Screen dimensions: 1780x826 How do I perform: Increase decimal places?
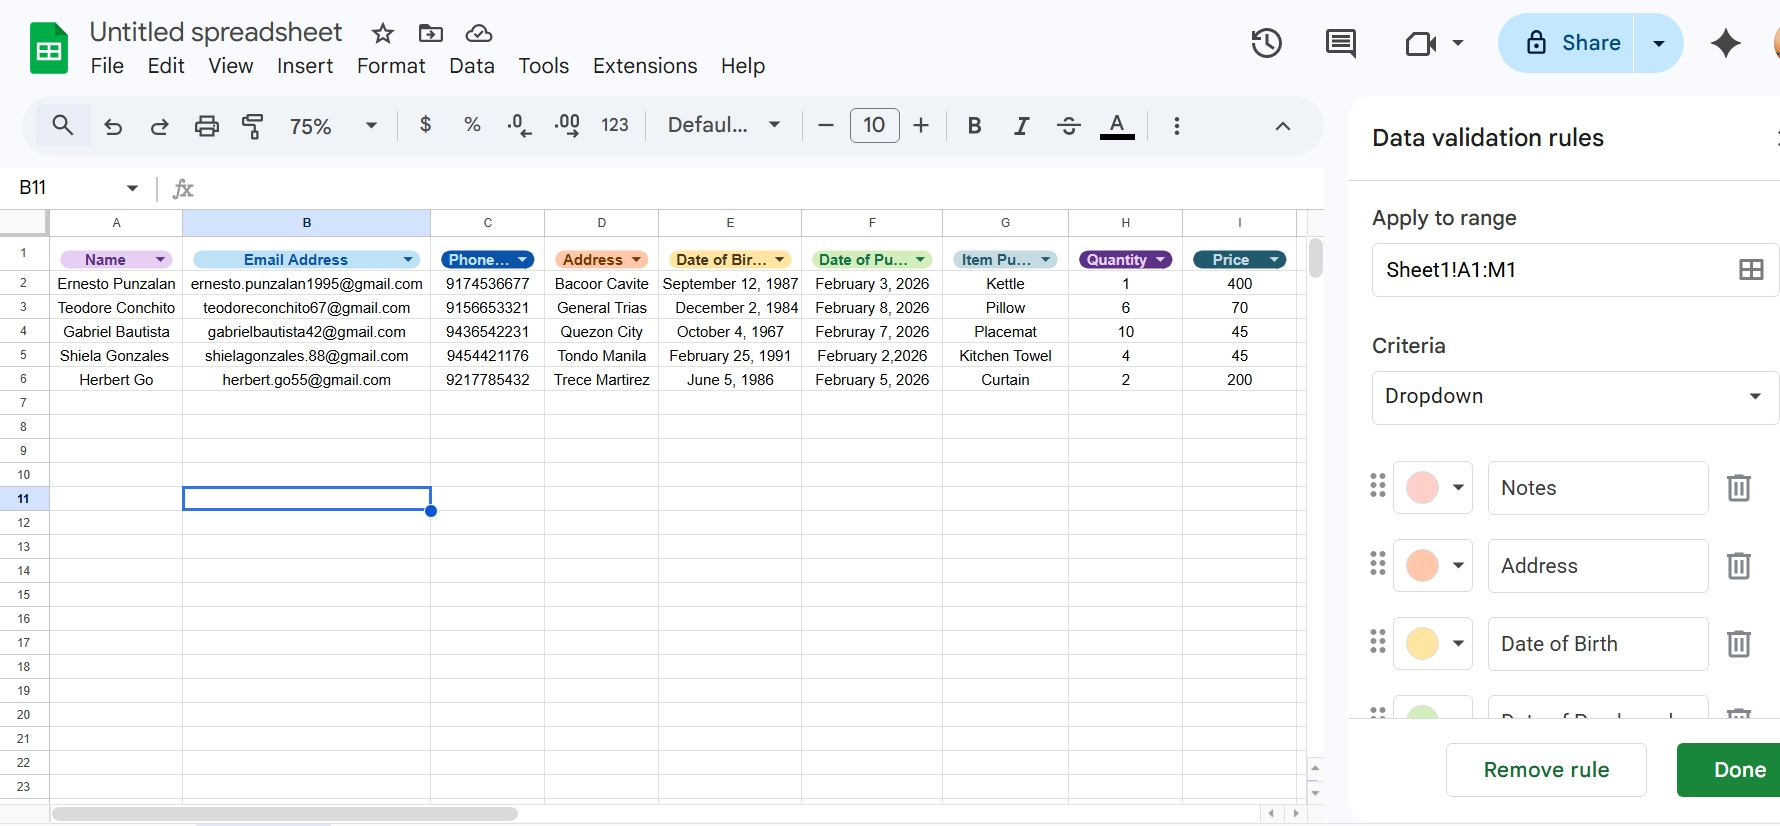point(567,126)
